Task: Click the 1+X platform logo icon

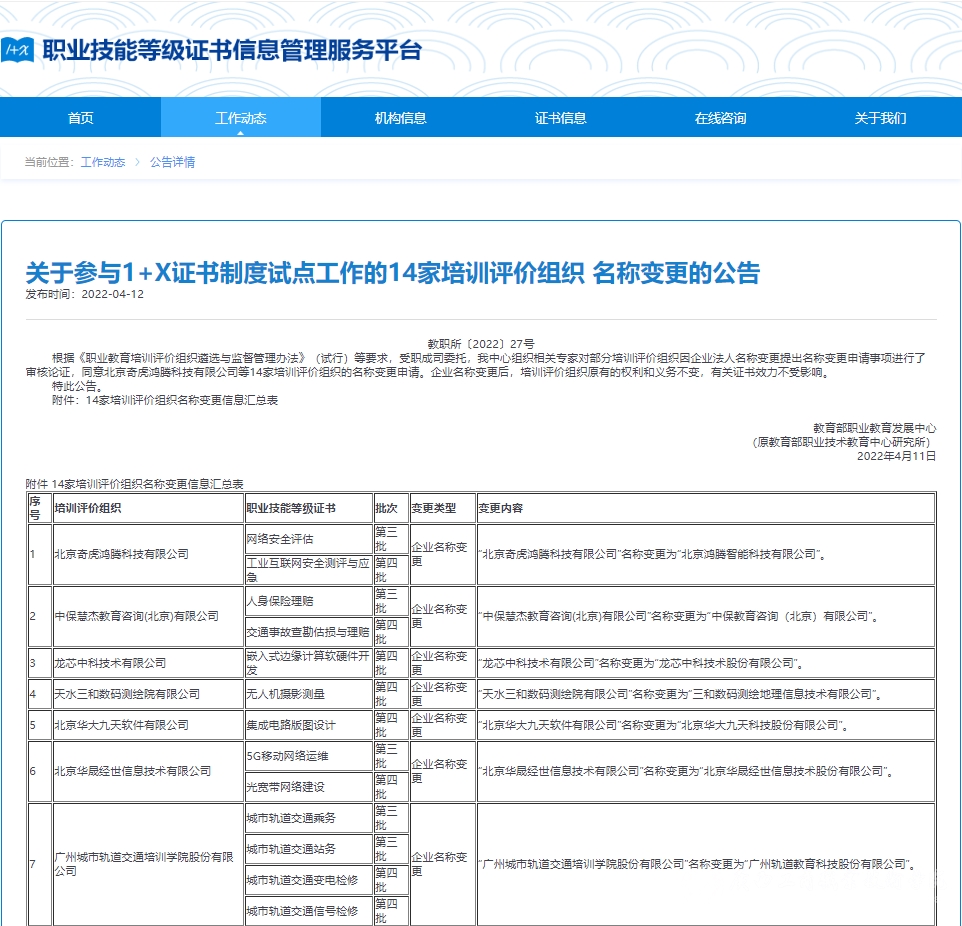Action: click(x=17, y=50)
